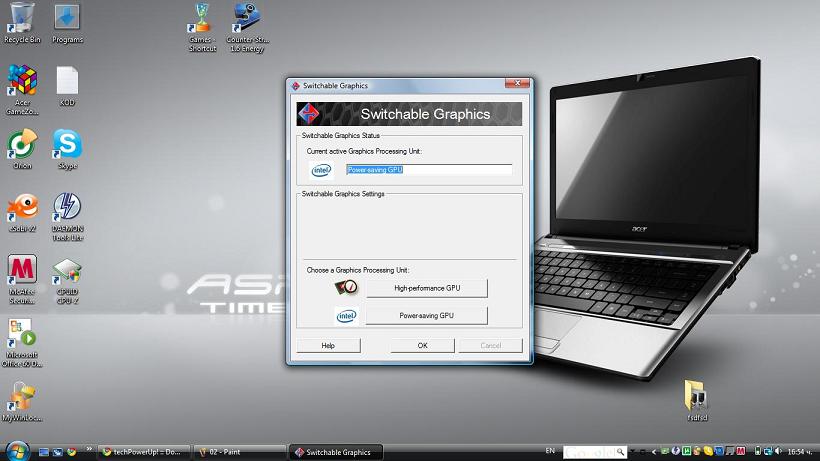Expand the quick launch overflow chevron
820x461 pixels.
(89, 448)
